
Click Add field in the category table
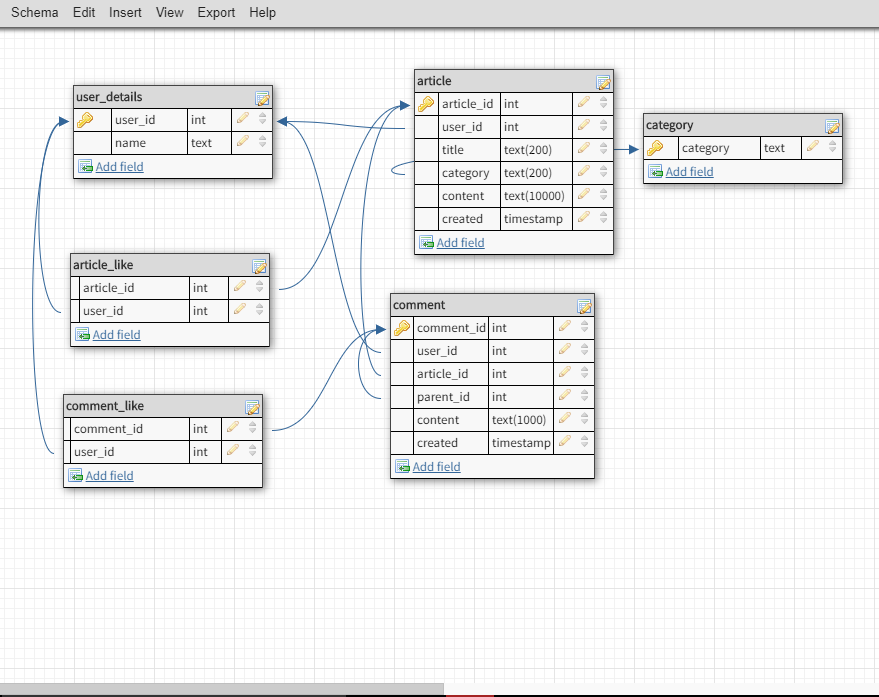click(x=687, y=171)
